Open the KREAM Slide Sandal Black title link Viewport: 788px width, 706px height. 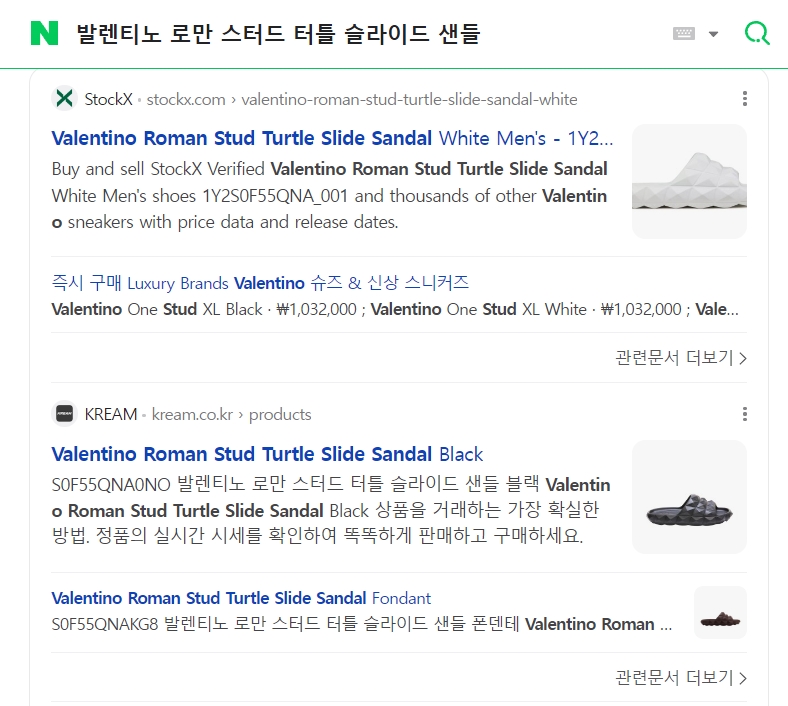tap(267, 454)
